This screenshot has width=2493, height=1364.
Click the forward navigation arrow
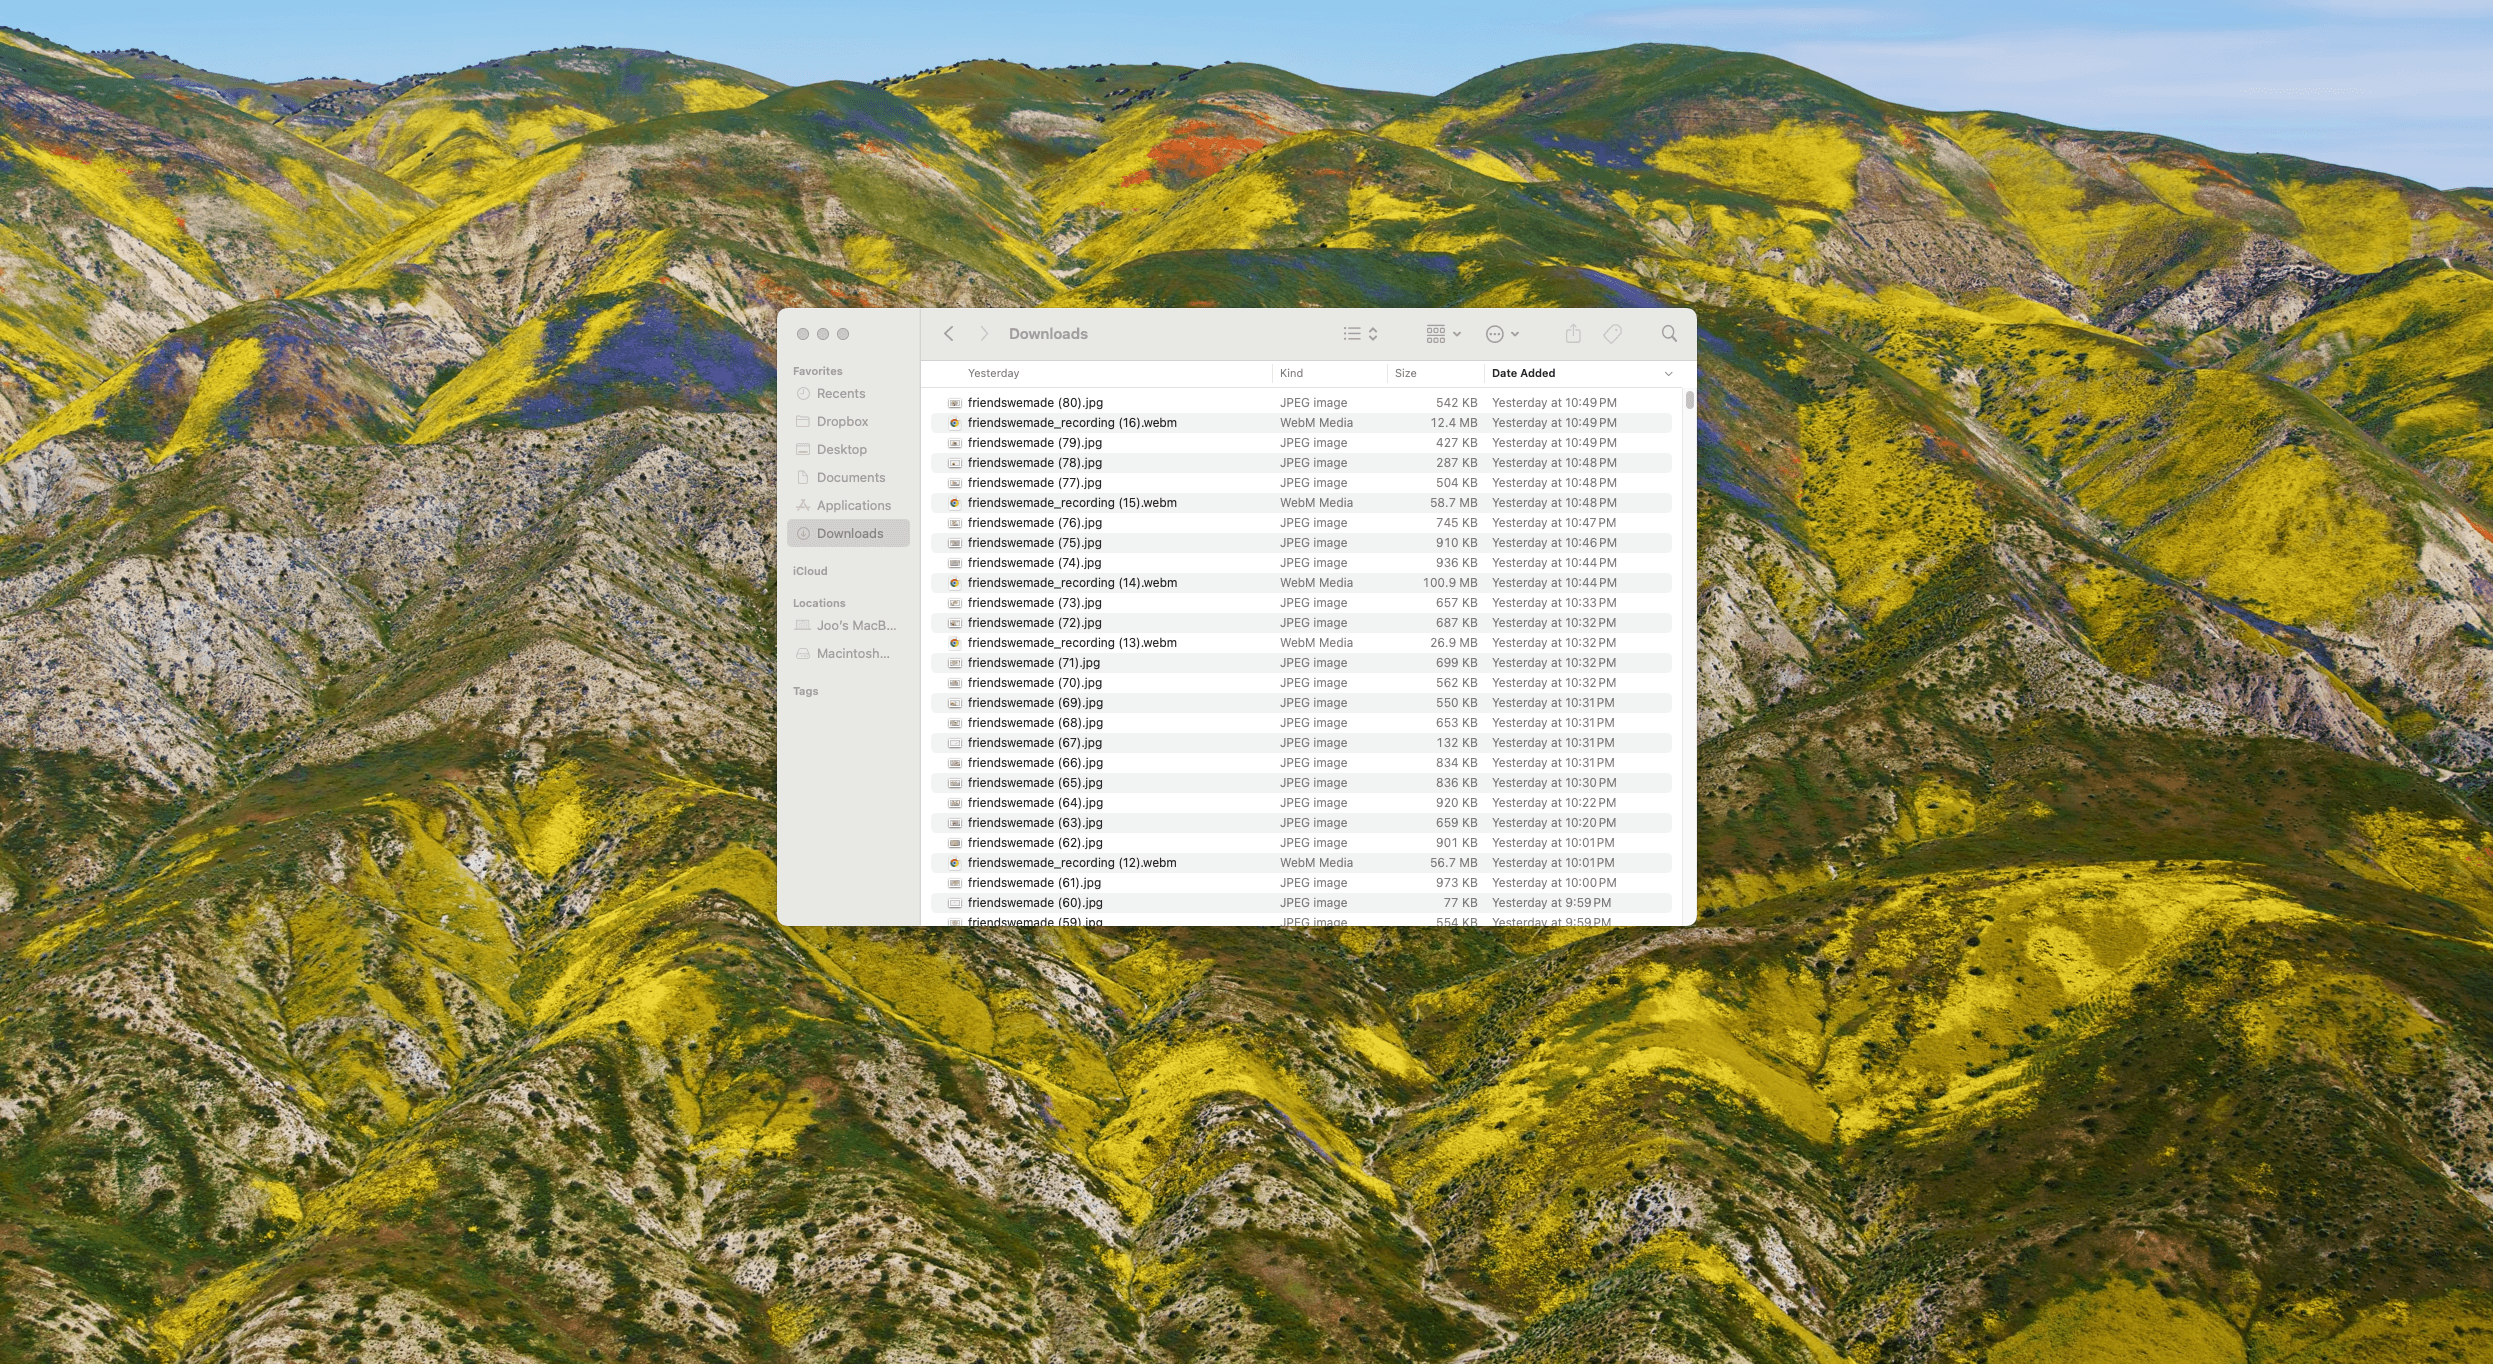tap(984, 334)
